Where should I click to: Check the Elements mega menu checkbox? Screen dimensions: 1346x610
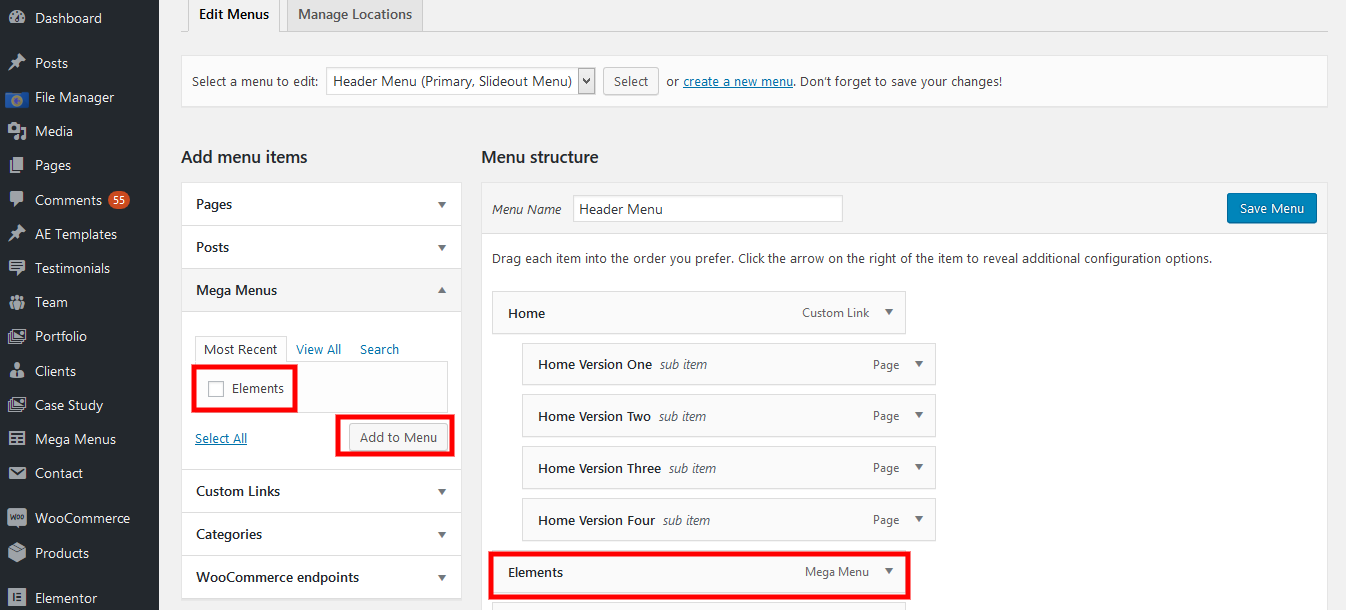pos(216,389)
